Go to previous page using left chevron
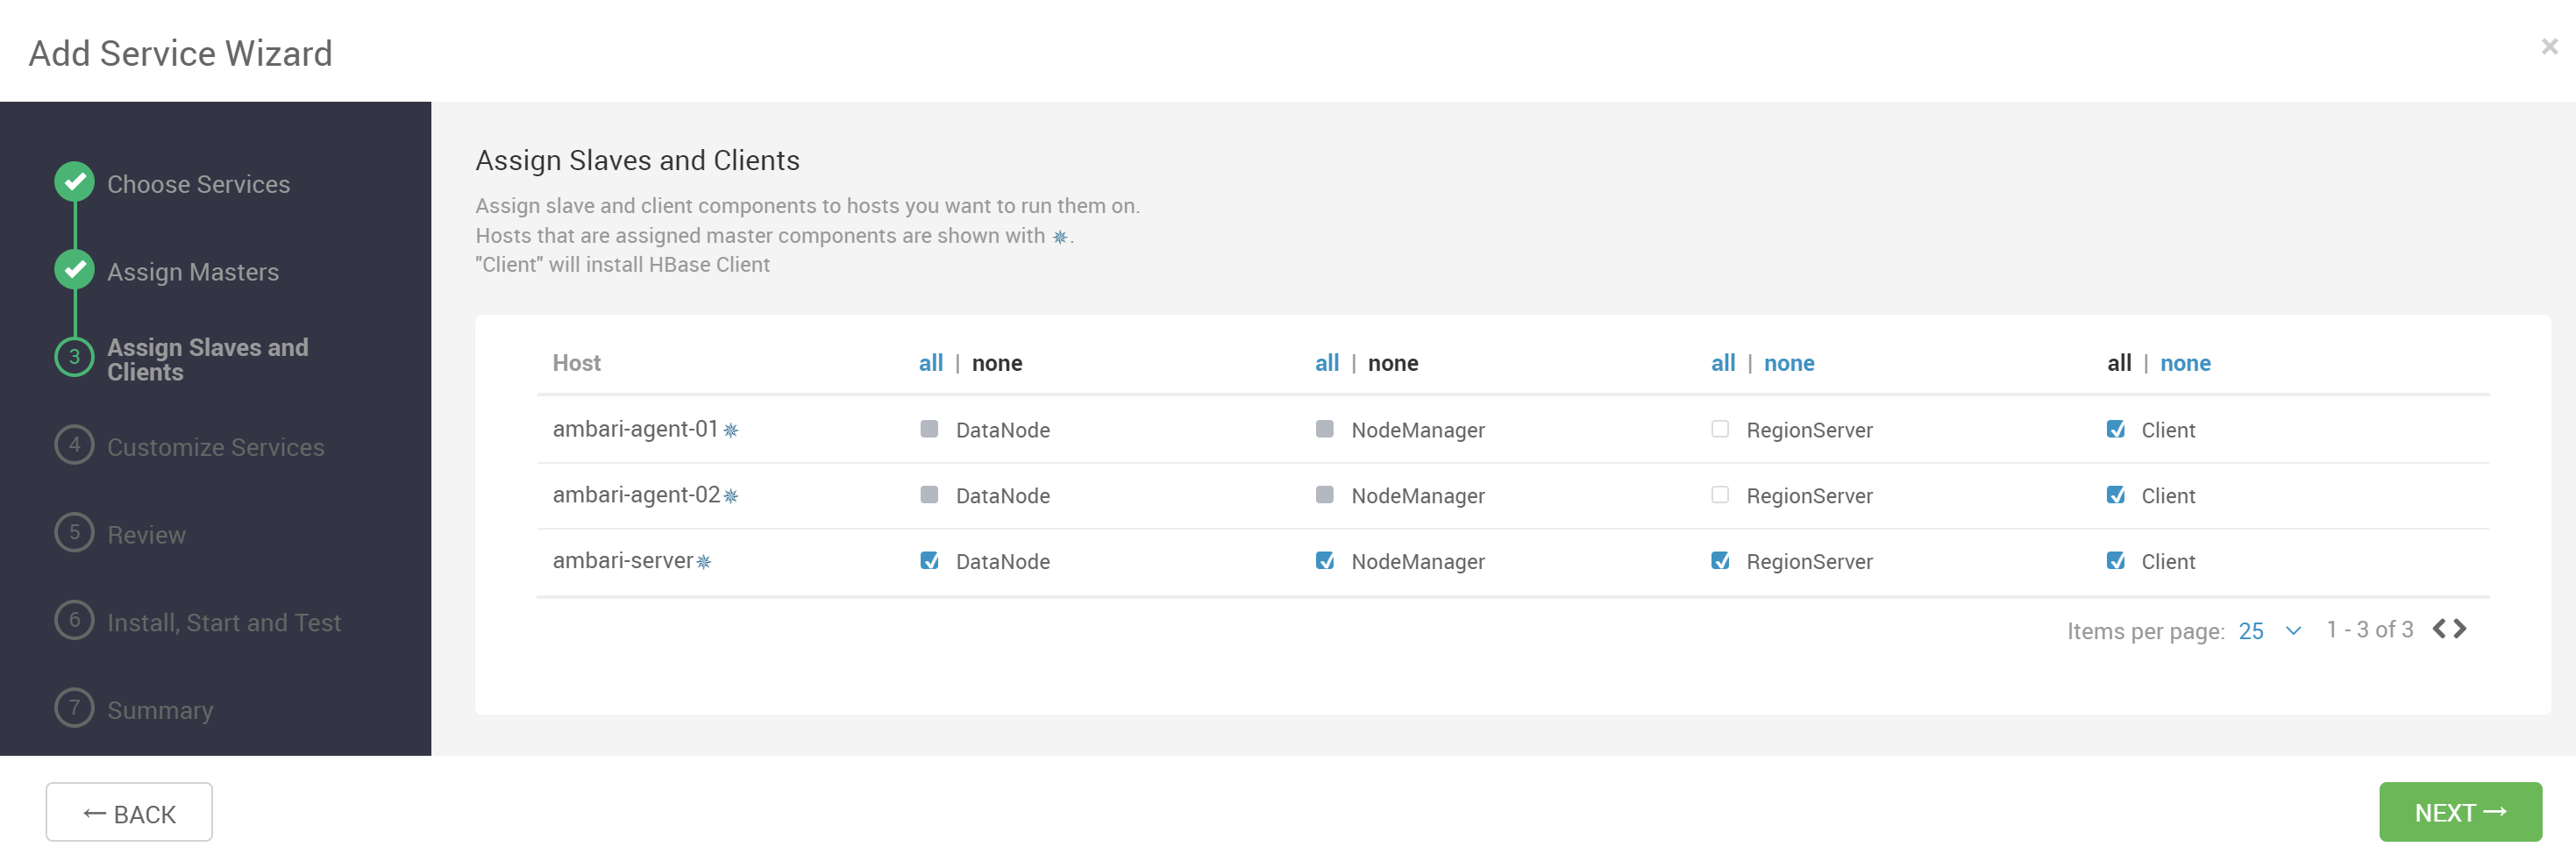Screen dimensions: 2576x854 pyautogui.click(x=2440, y=629)
